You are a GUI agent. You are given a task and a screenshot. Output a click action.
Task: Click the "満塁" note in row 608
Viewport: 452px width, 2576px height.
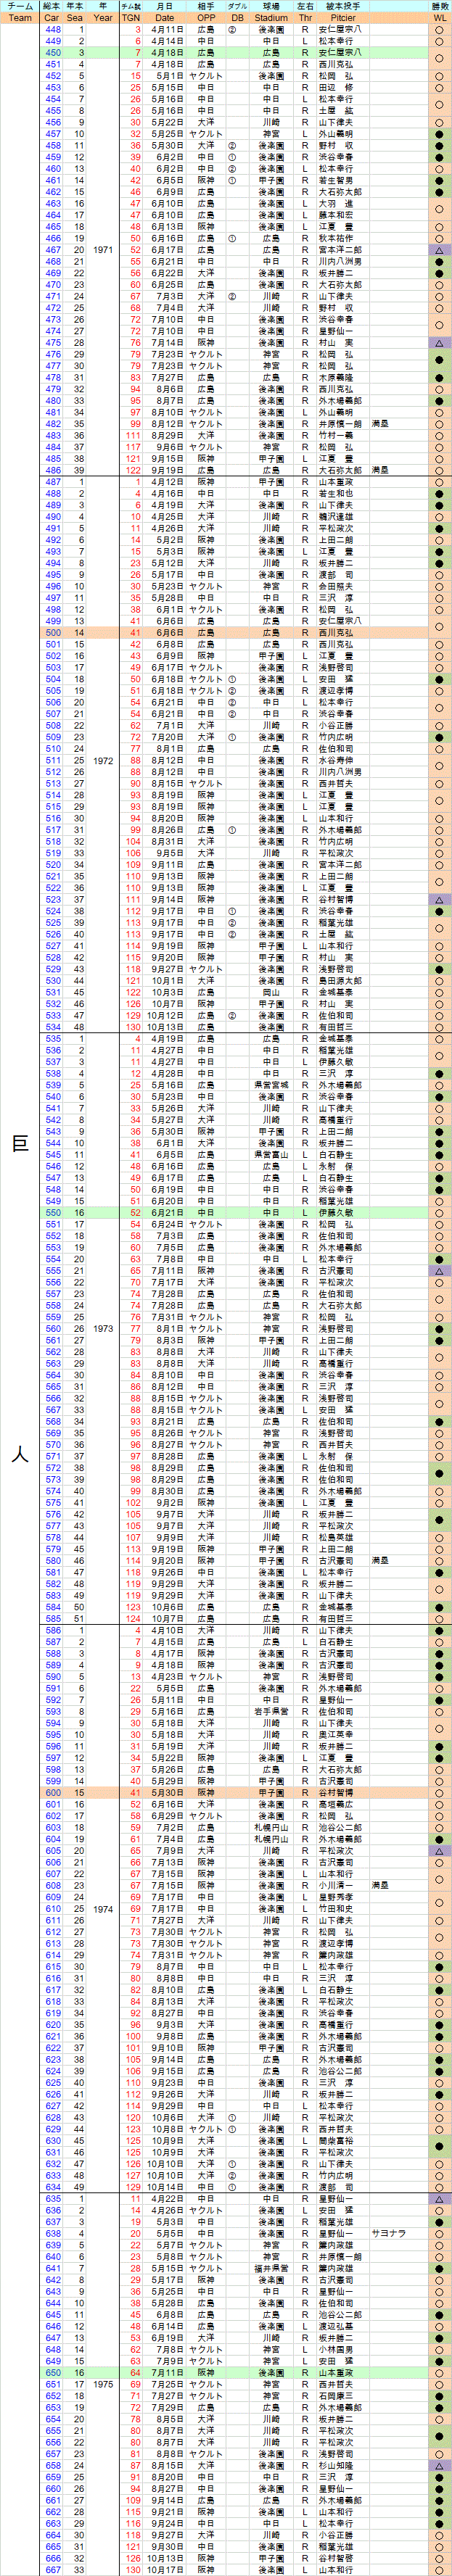pyautogui.click(x=380, y=1885)
